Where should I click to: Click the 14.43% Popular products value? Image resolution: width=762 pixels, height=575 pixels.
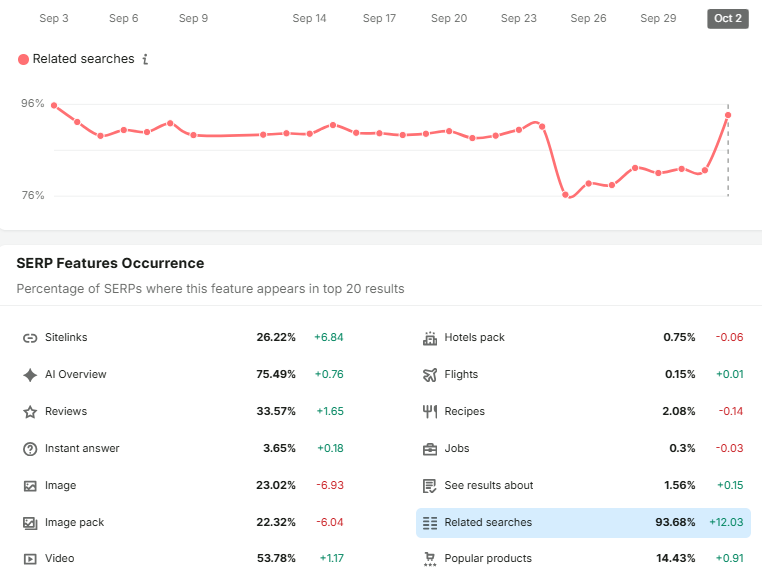[x=675, y=558]
